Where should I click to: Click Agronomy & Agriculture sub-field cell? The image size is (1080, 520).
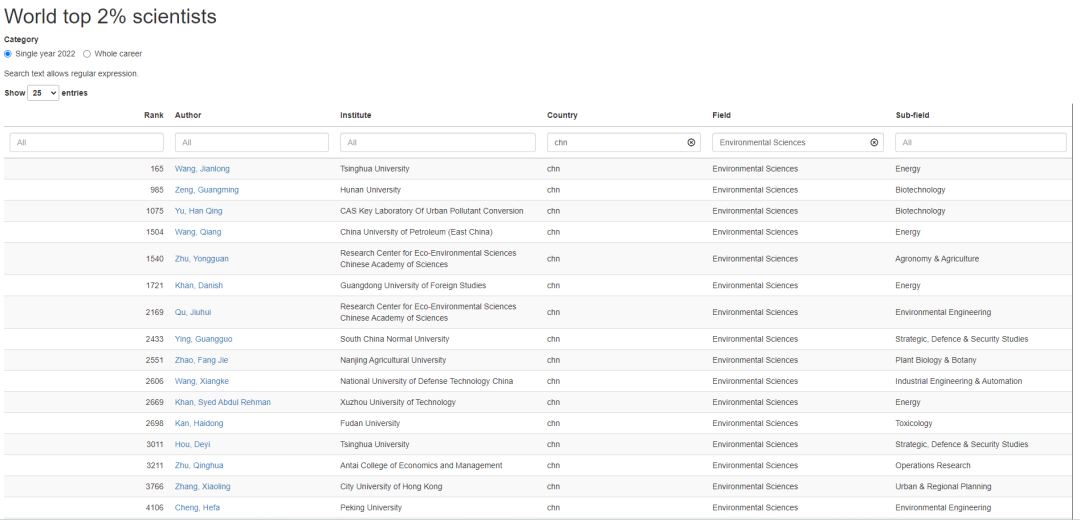(937, 259)
